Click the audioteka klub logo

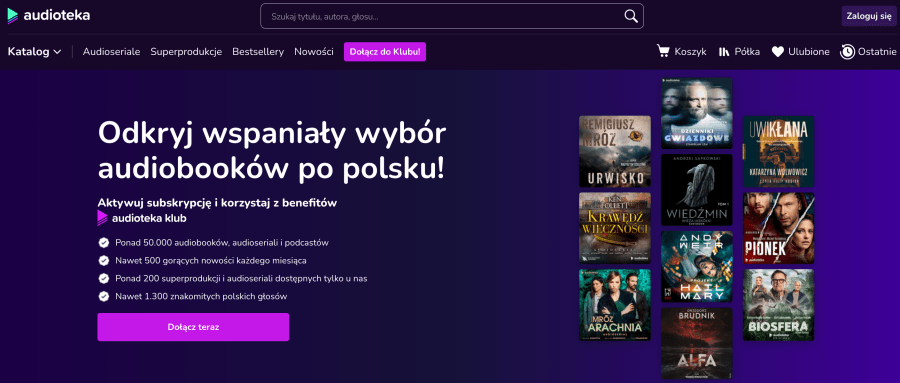142,218
